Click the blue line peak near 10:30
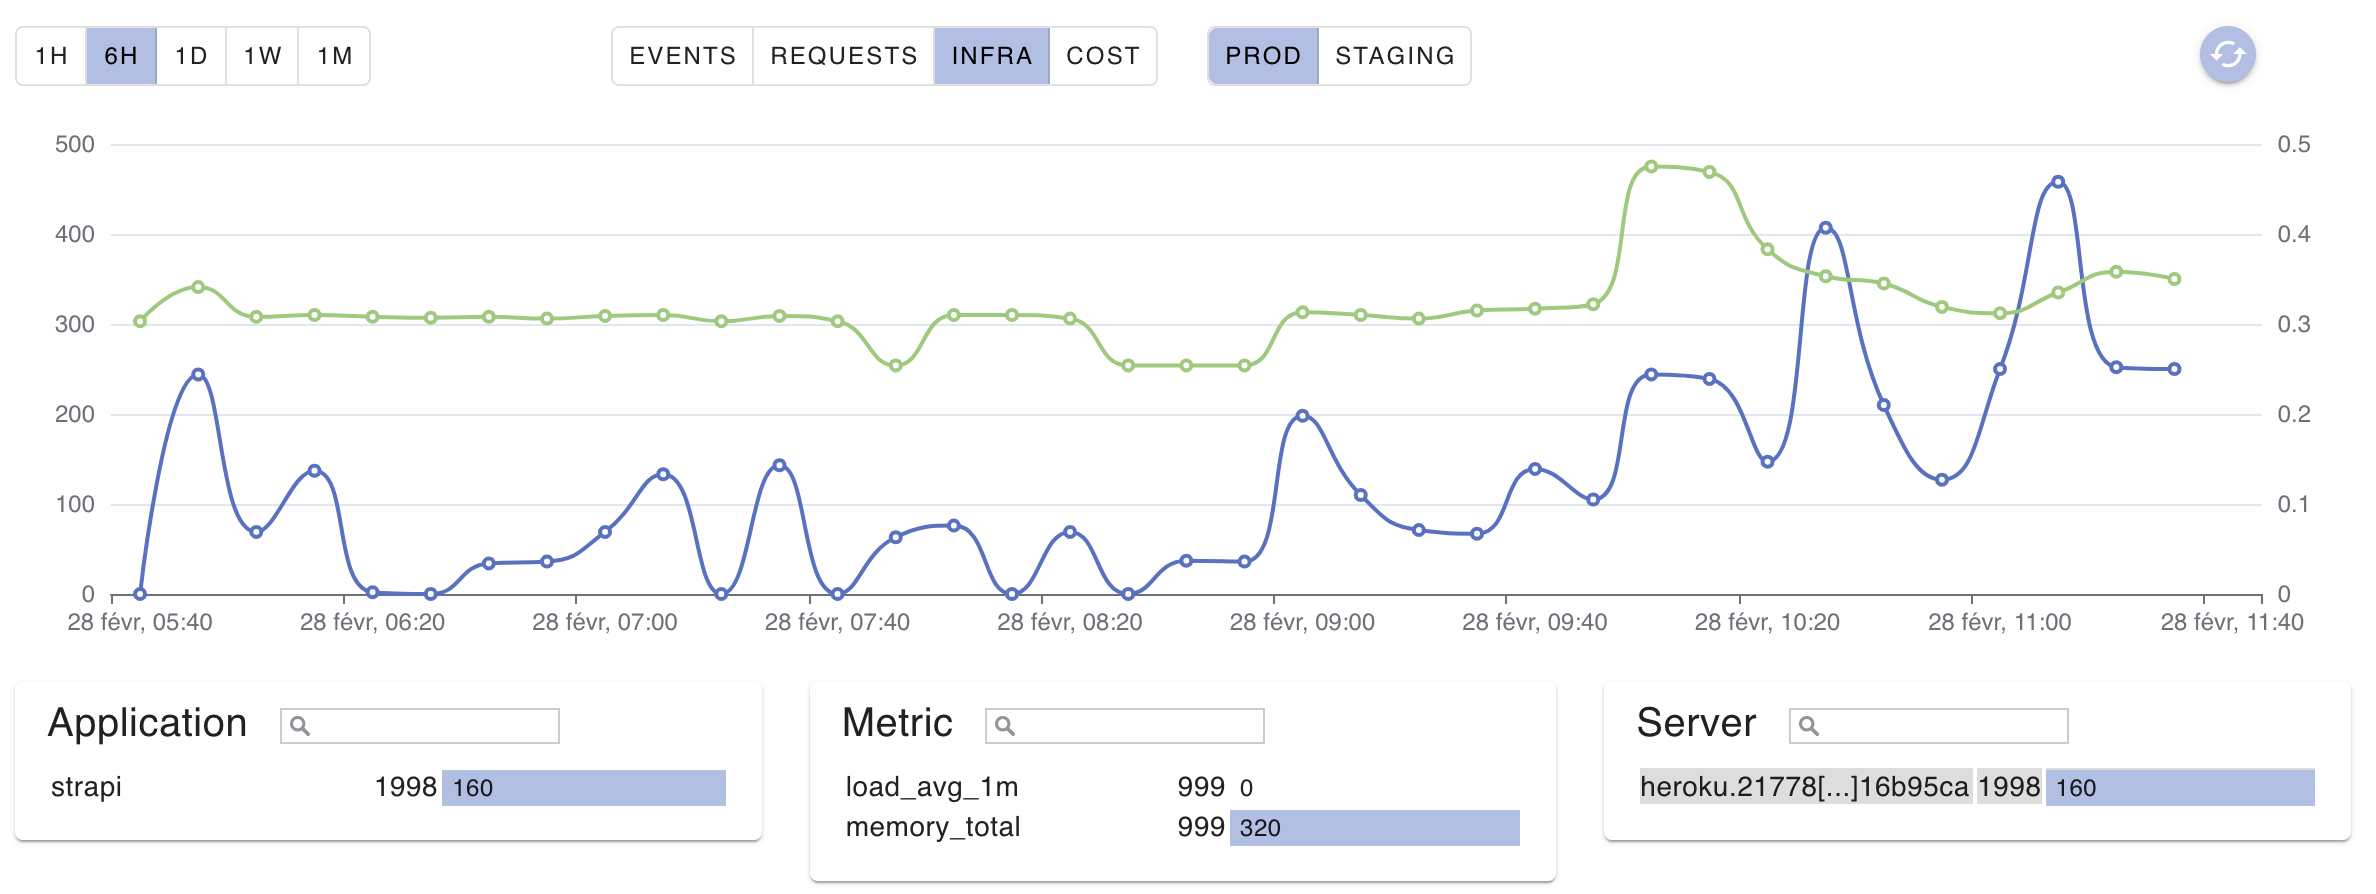Viewport: 2376px width, 894px height. pos(1826,228)
